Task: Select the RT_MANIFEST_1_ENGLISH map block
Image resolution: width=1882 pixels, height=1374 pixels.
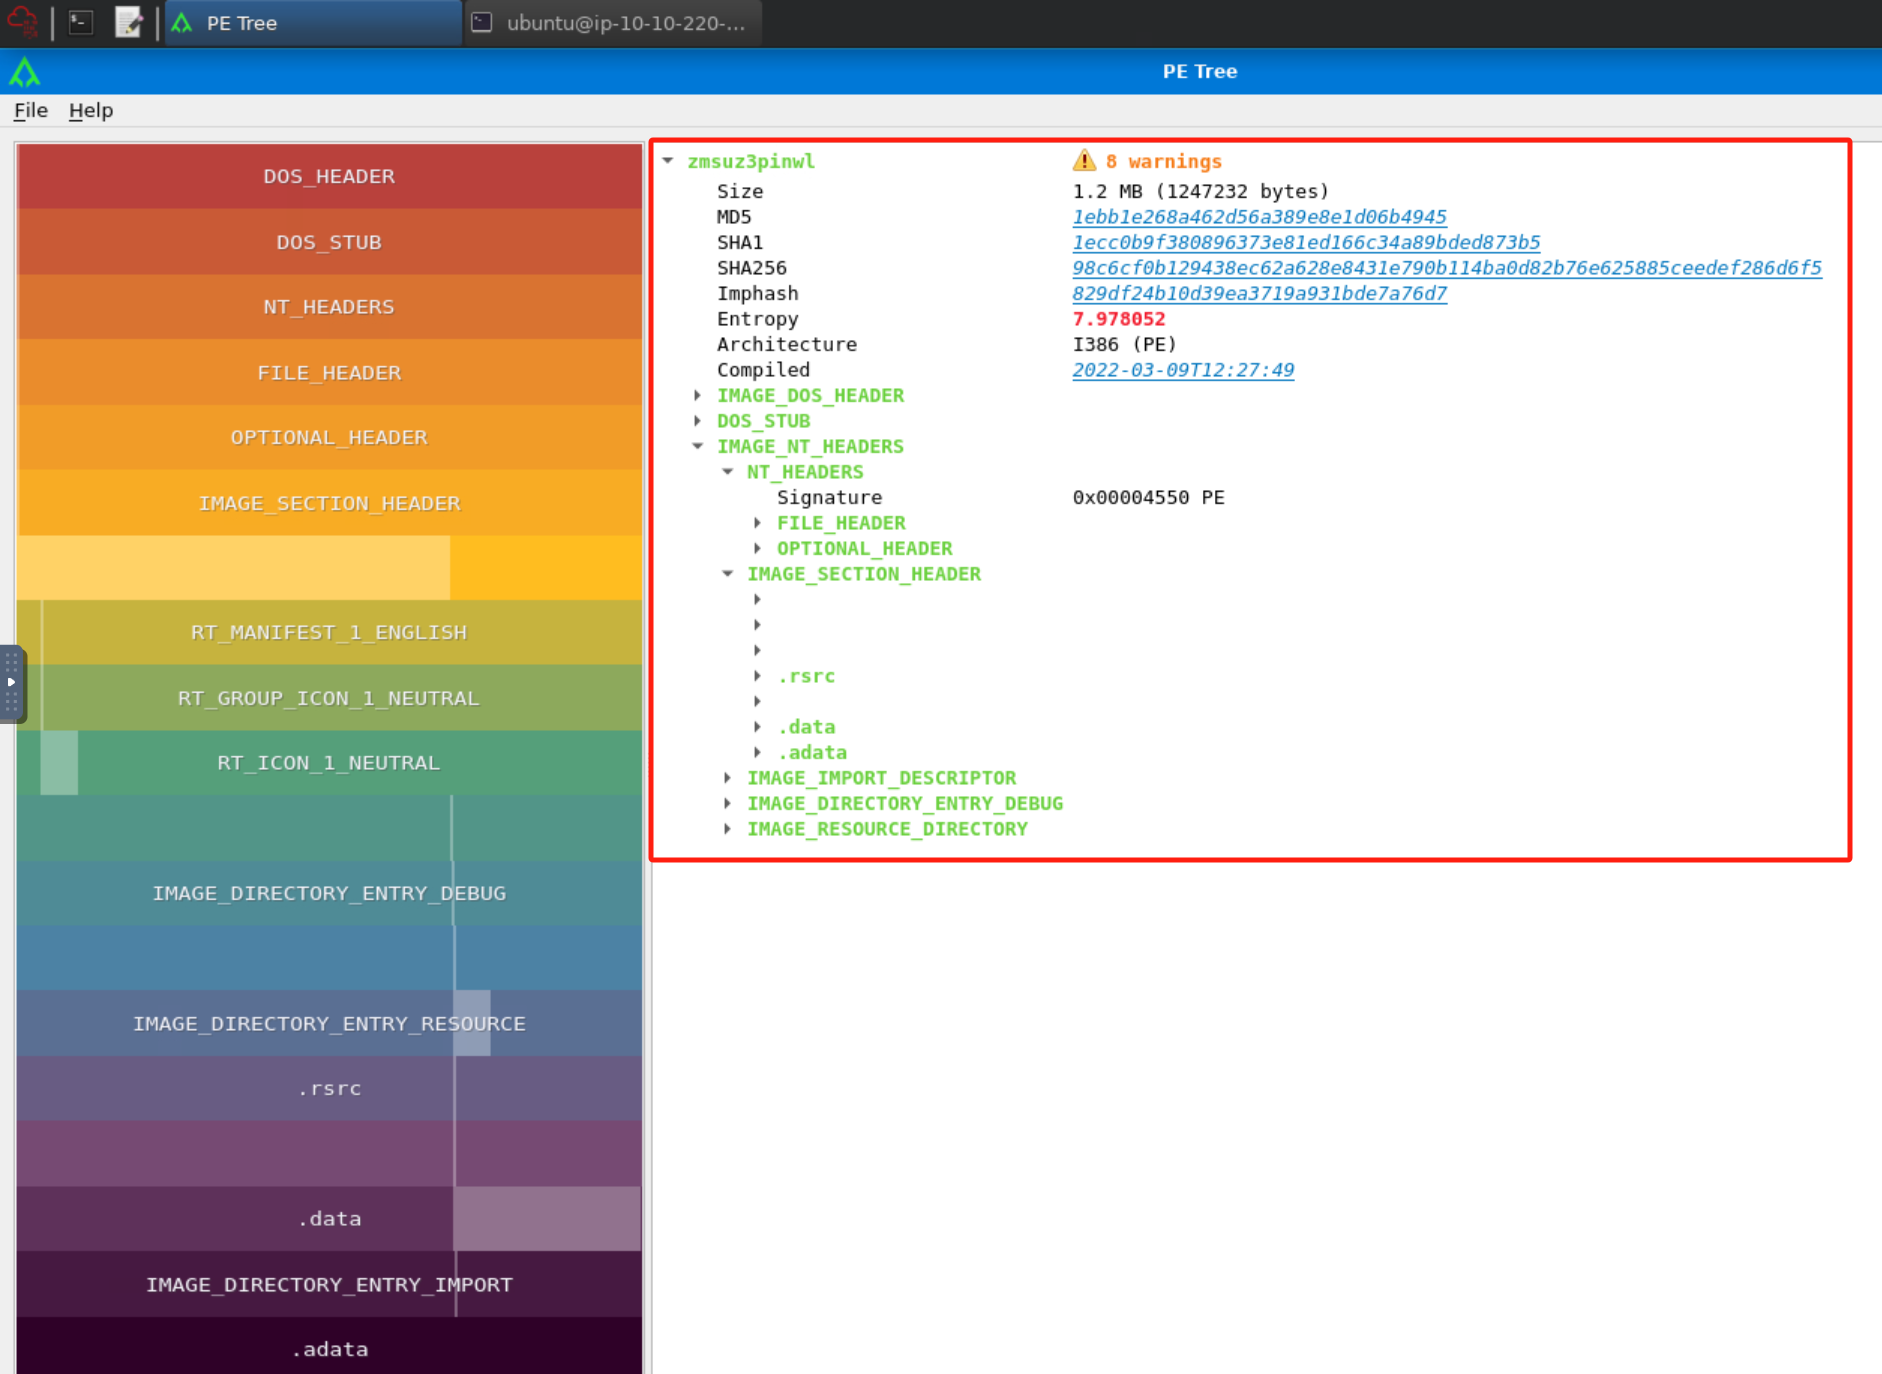Action: click(x=329, y=632)
